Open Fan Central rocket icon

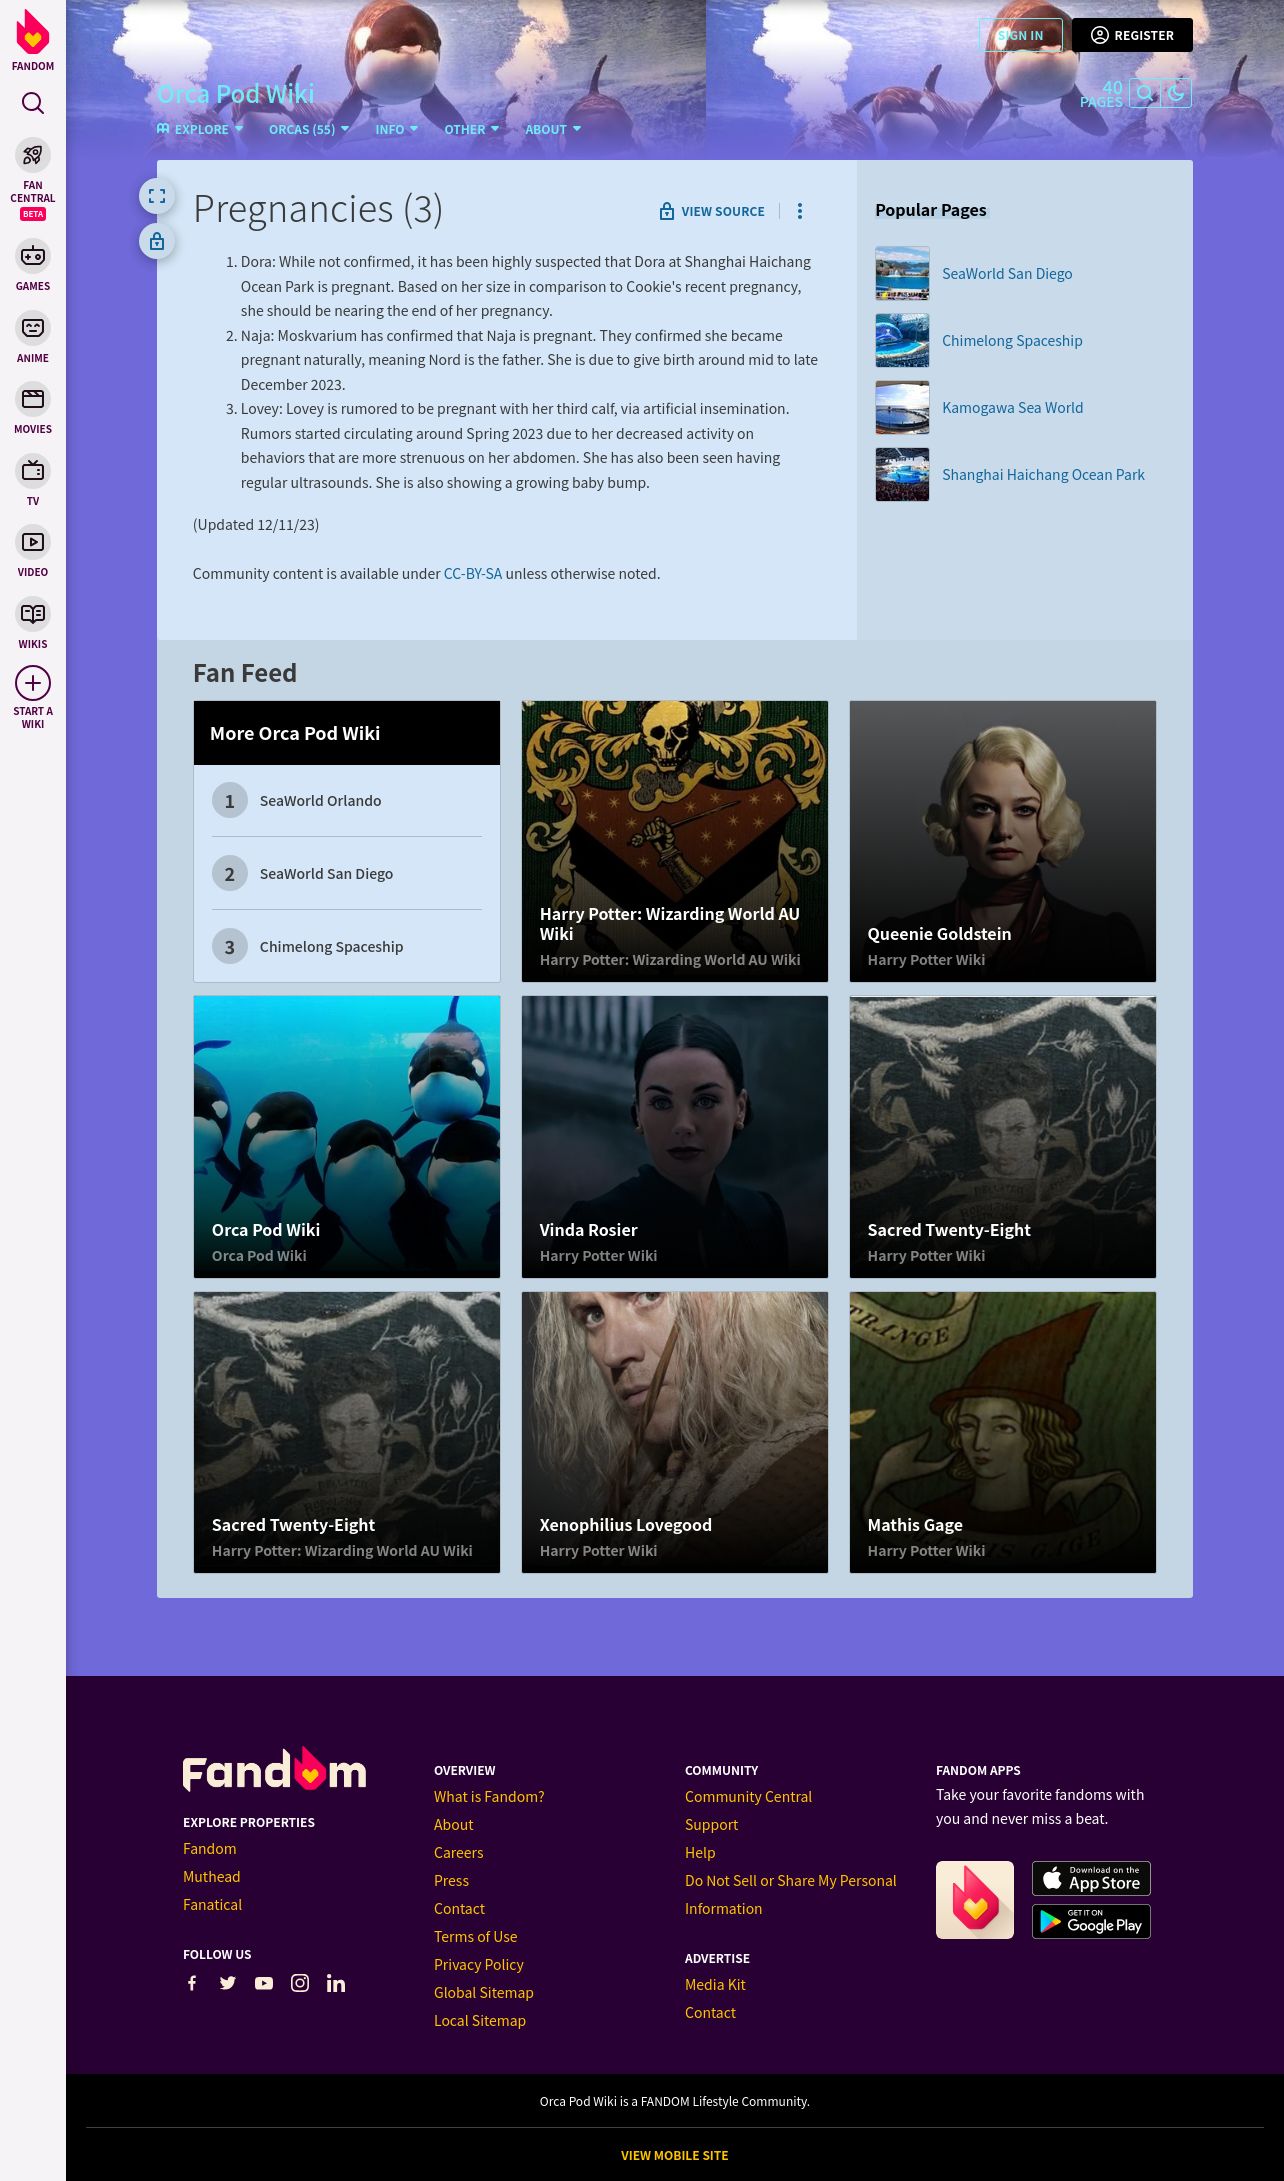coord(33,155)
